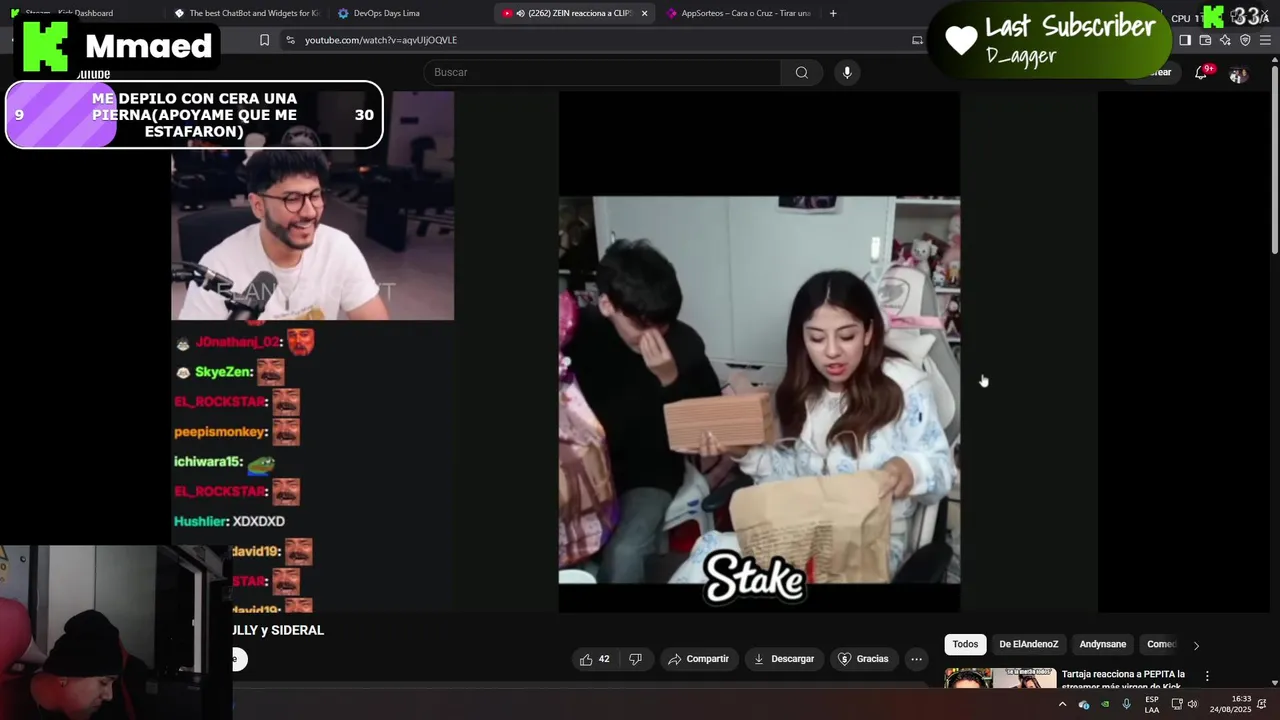Switch to the DevOps Days Lima tab
1280x720 pixels.
pos(408,13)
